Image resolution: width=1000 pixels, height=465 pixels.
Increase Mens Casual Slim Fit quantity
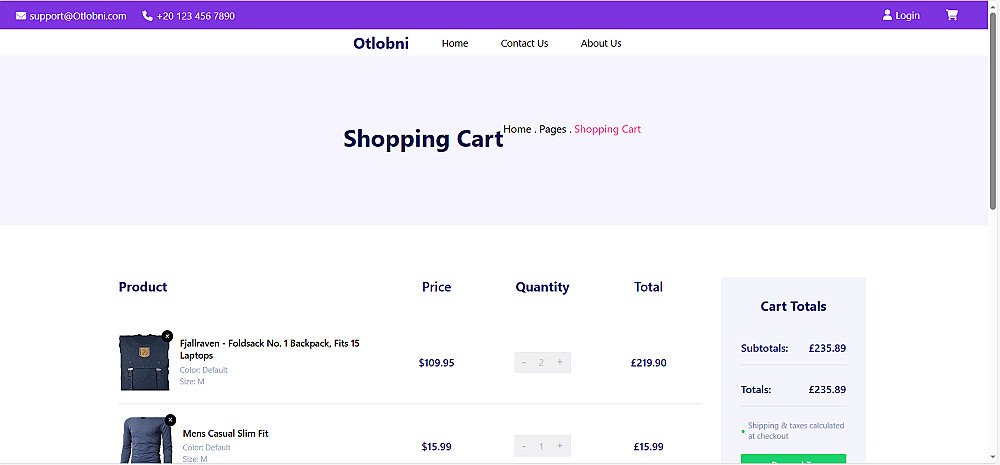click(559, 446)
